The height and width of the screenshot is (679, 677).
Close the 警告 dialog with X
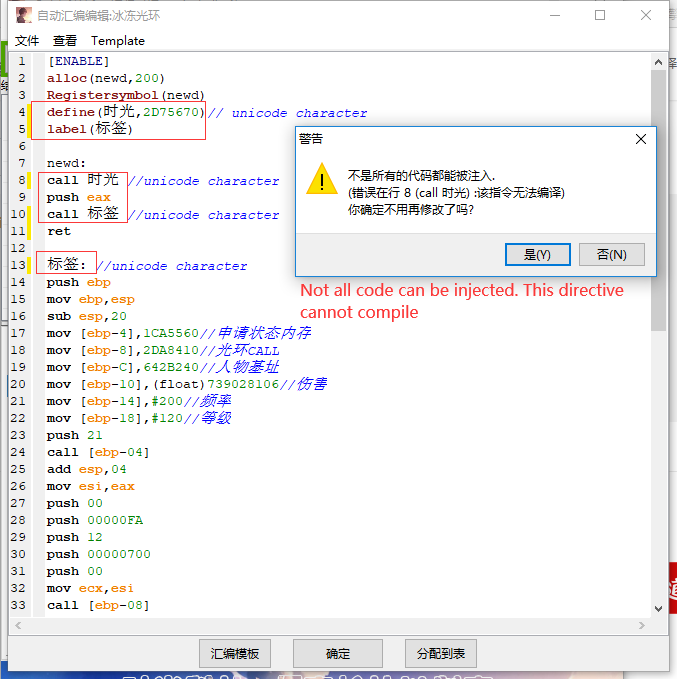tap(641, 139)
